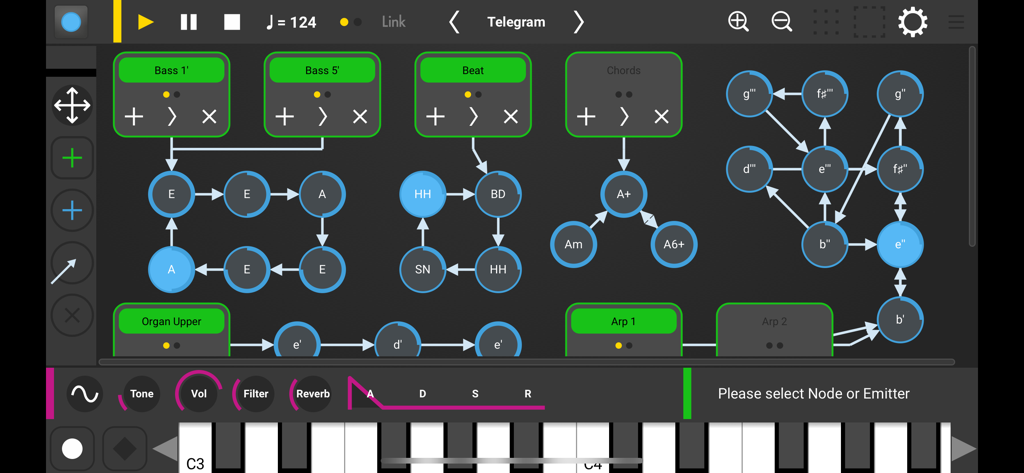1024x473 pixels.
Task: Adjust the Reverb knob
Action: click(x=312, y=394)
